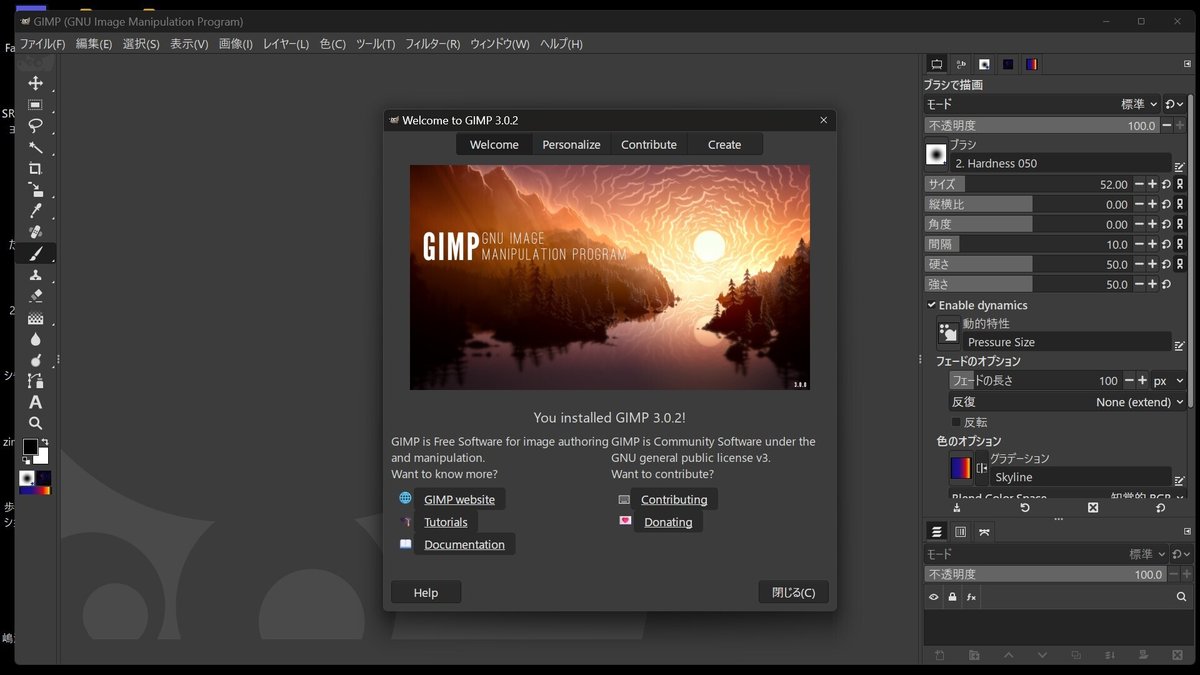Click the Hardness 050 brush thumbnail
Screen dimensions: 1200x675
point(937,154)
